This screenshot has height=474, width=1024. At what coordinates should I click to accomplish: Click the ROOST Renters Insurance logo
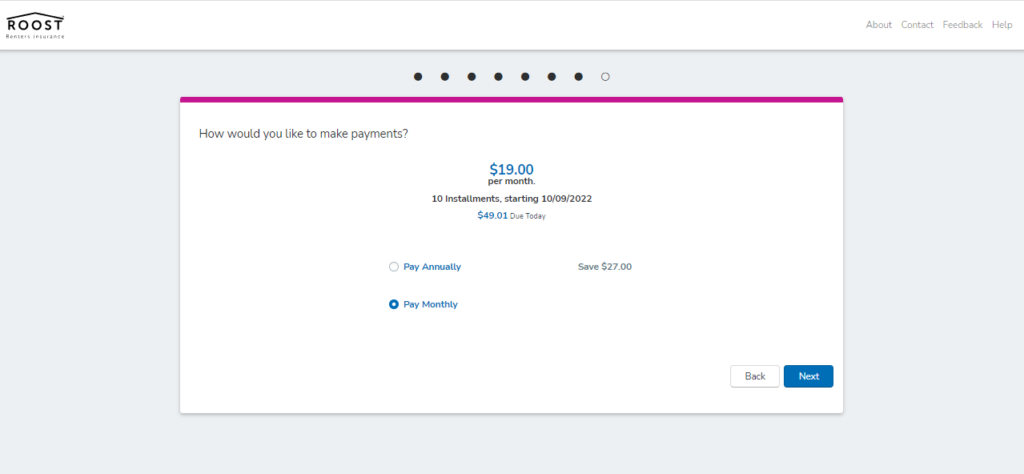pyautogui.click(x=35, y=25)
